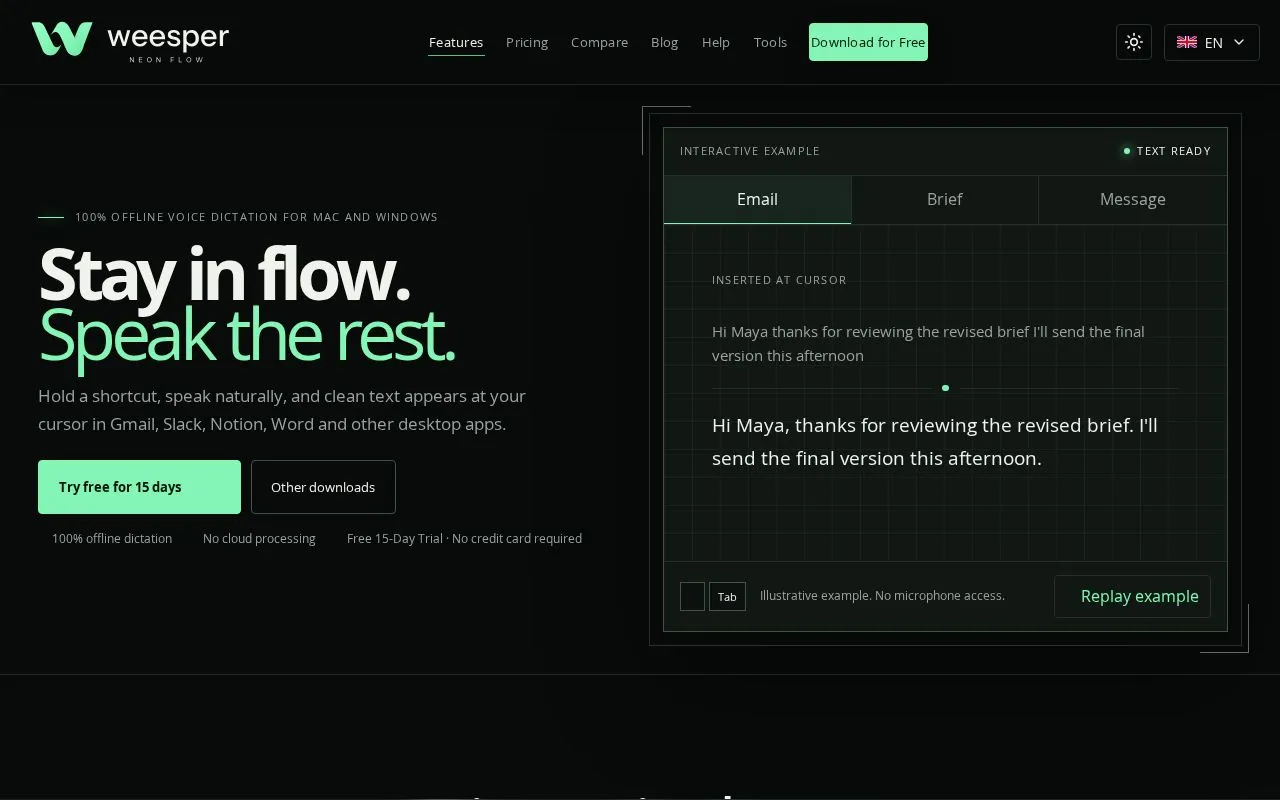
Task: Open the Help menu item
Action: 716,42
